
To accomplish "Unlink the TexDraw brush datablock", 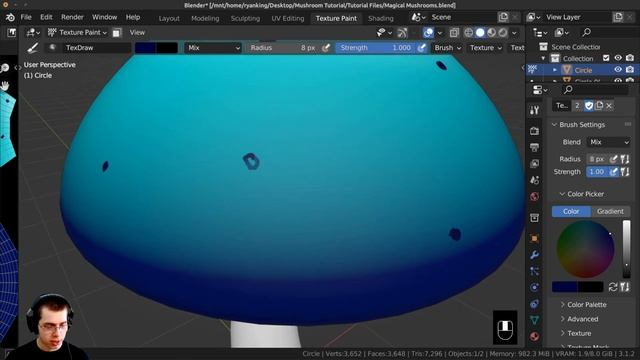I will click(609, 106).
